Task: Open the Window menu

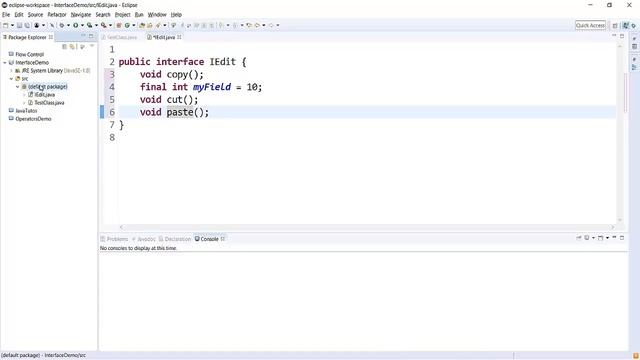Action: (157, 14)
